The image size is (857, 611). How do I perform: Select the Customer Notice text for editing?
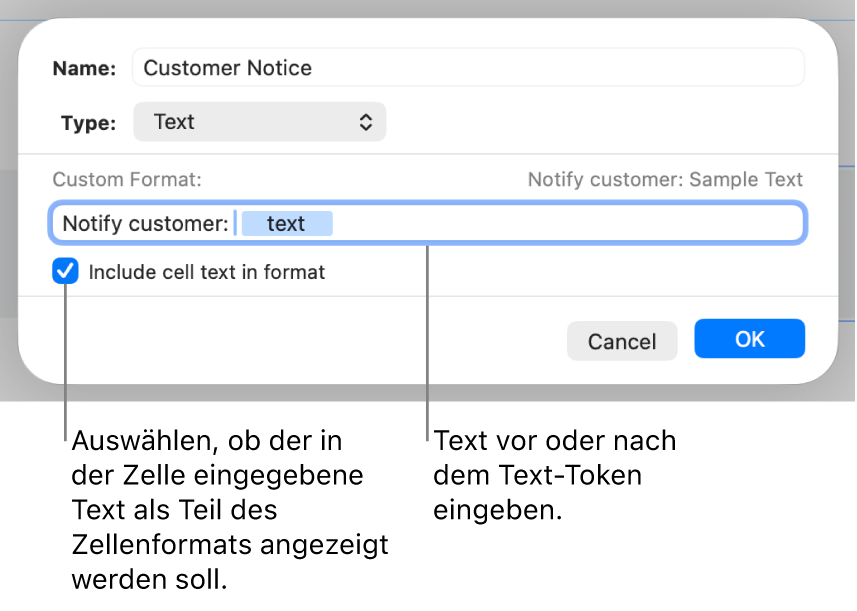[228, 67]
